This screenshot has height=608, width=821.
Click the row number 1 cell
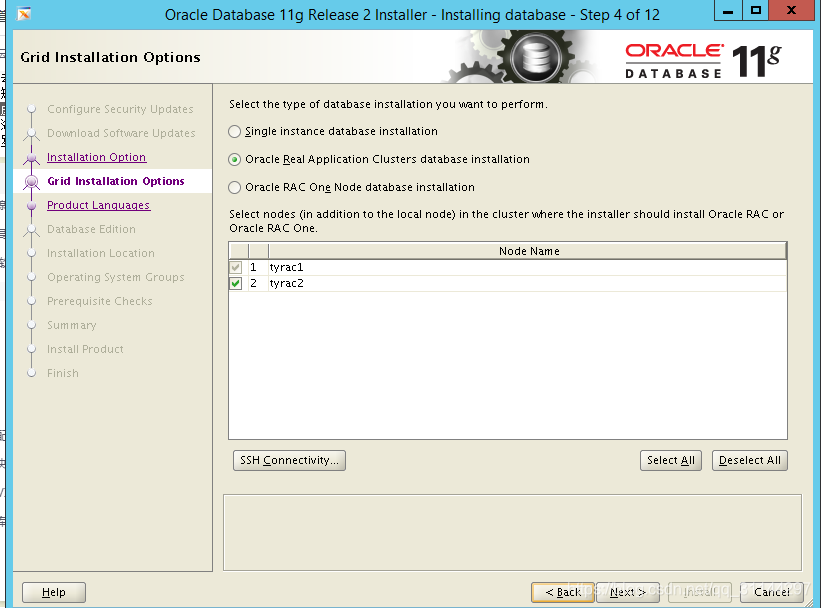coord(258,268)
